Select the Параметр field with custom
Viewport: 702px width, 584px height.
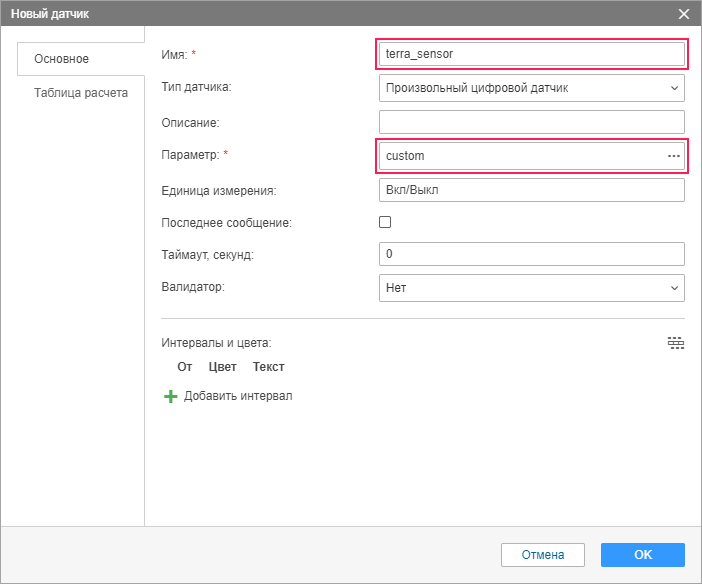point(520,156)
